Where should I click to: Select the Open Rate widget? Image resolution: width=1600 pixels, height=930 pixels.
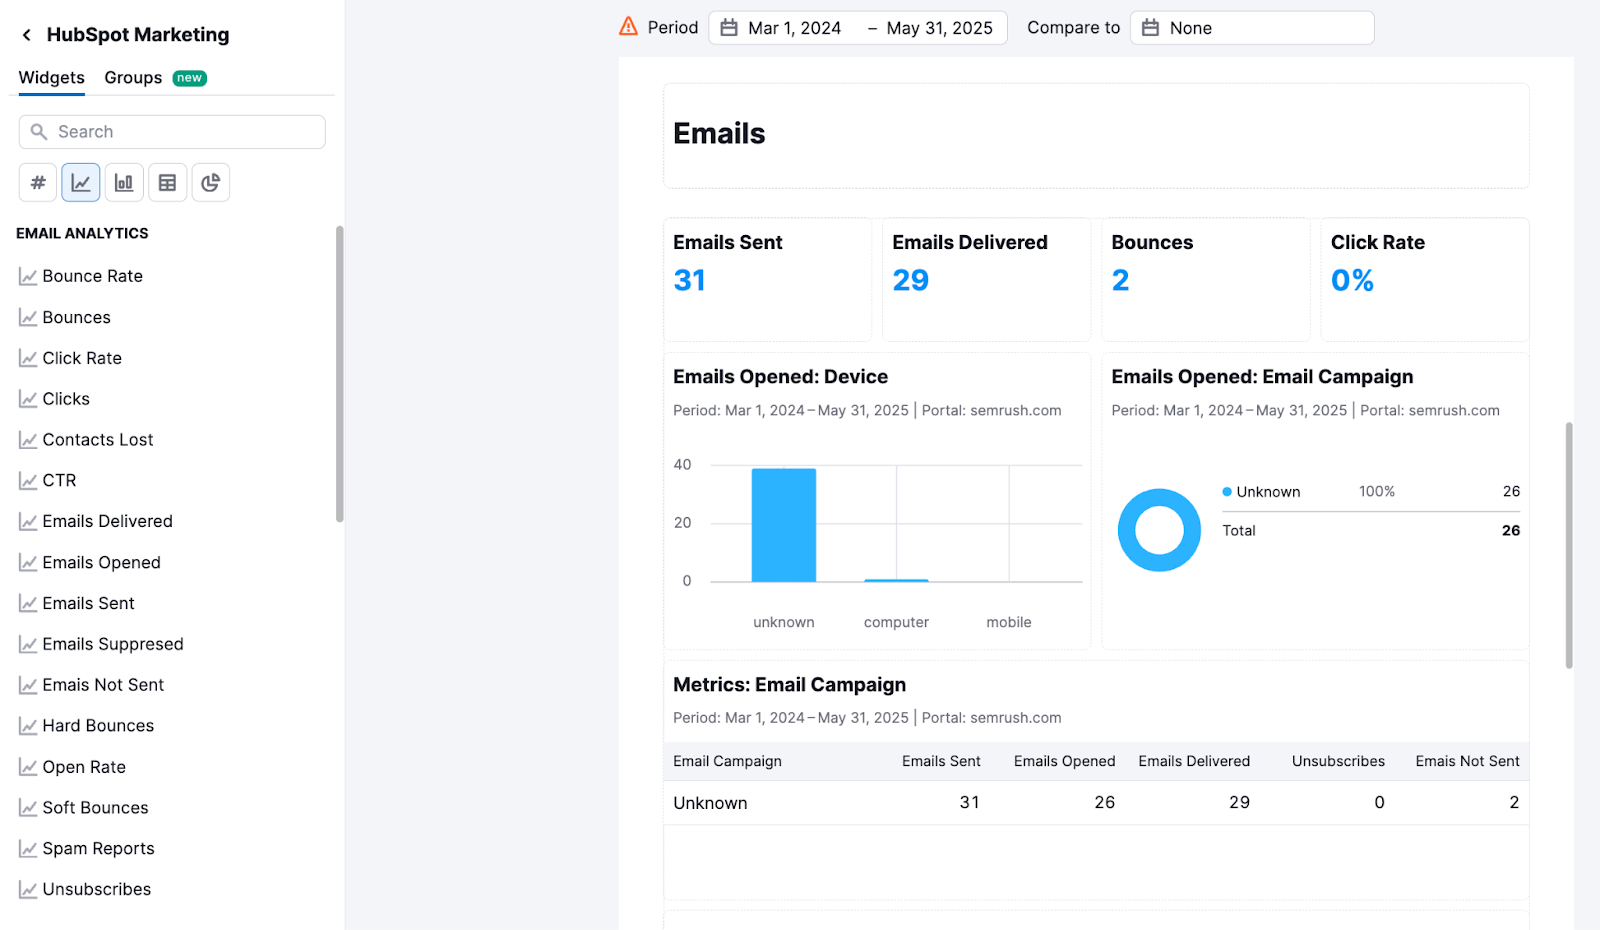click(x=84, y=766)
